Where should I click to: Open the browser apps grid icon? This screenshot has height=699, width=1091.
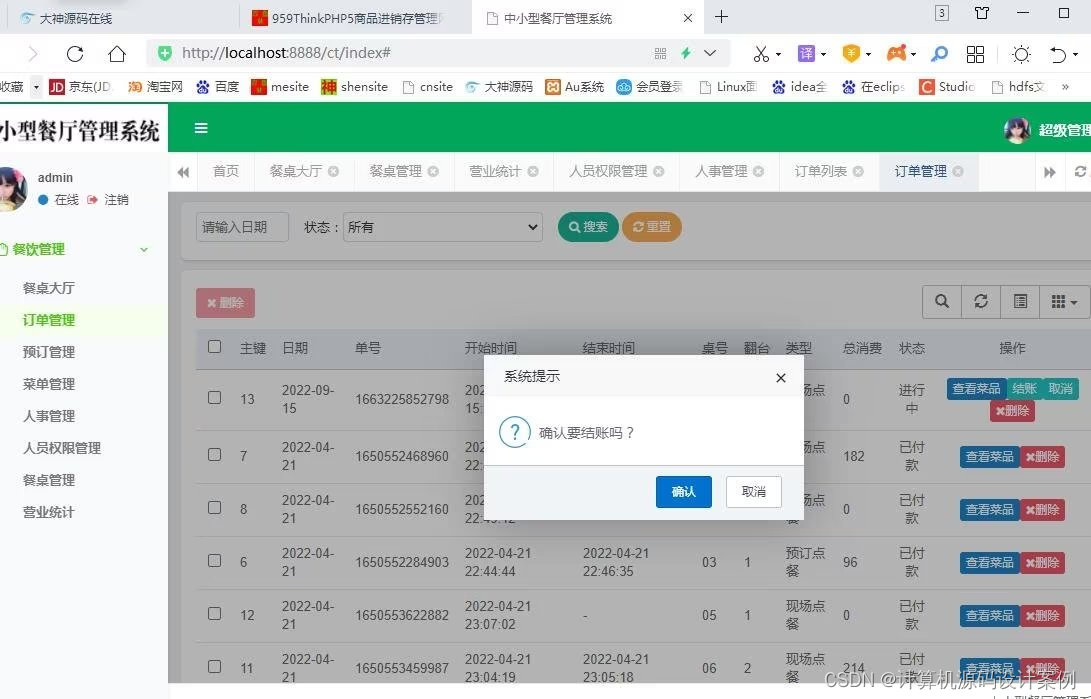pos(975,54)
